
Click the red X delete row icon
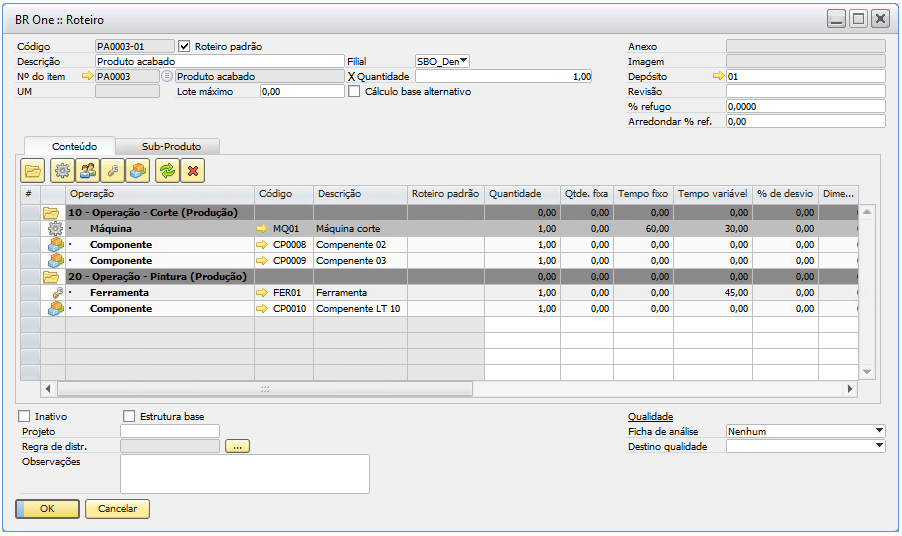tap(193, 171)
